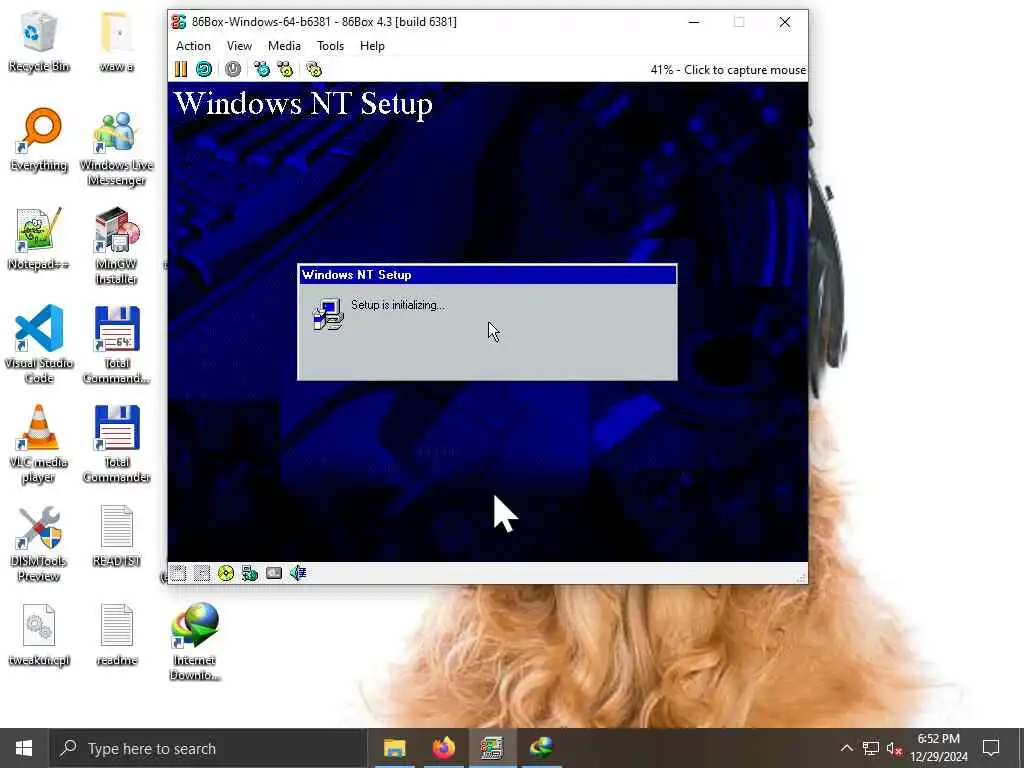1024x768 pixels.
Task: Close the 86Box window
Action: pos(785,22)
